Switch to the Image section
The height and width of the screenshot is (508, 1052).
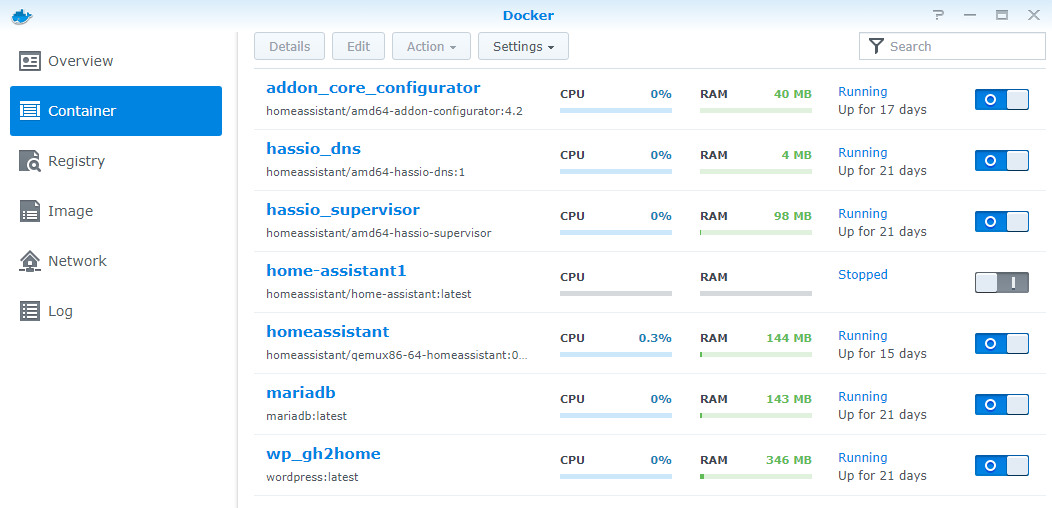pos(116,211)
